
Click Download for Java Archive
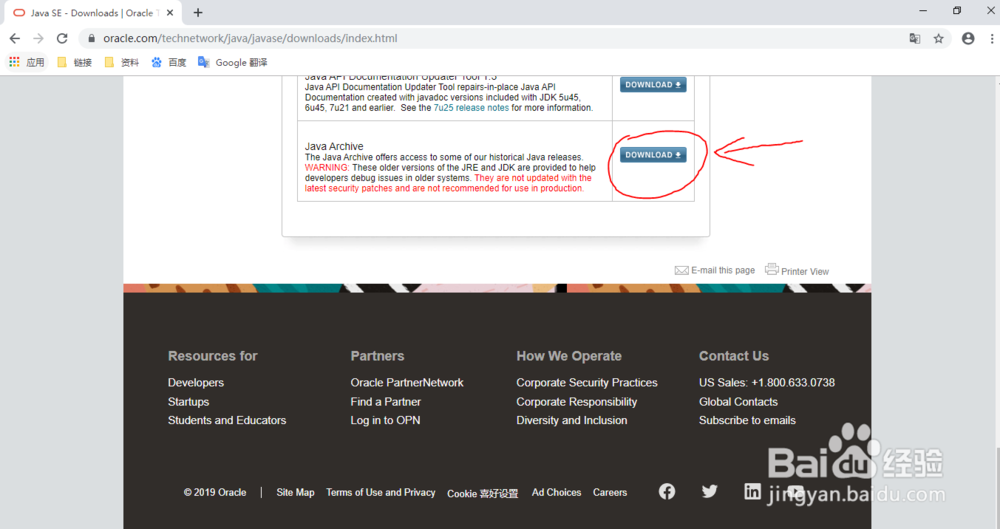tap(653, 154)
